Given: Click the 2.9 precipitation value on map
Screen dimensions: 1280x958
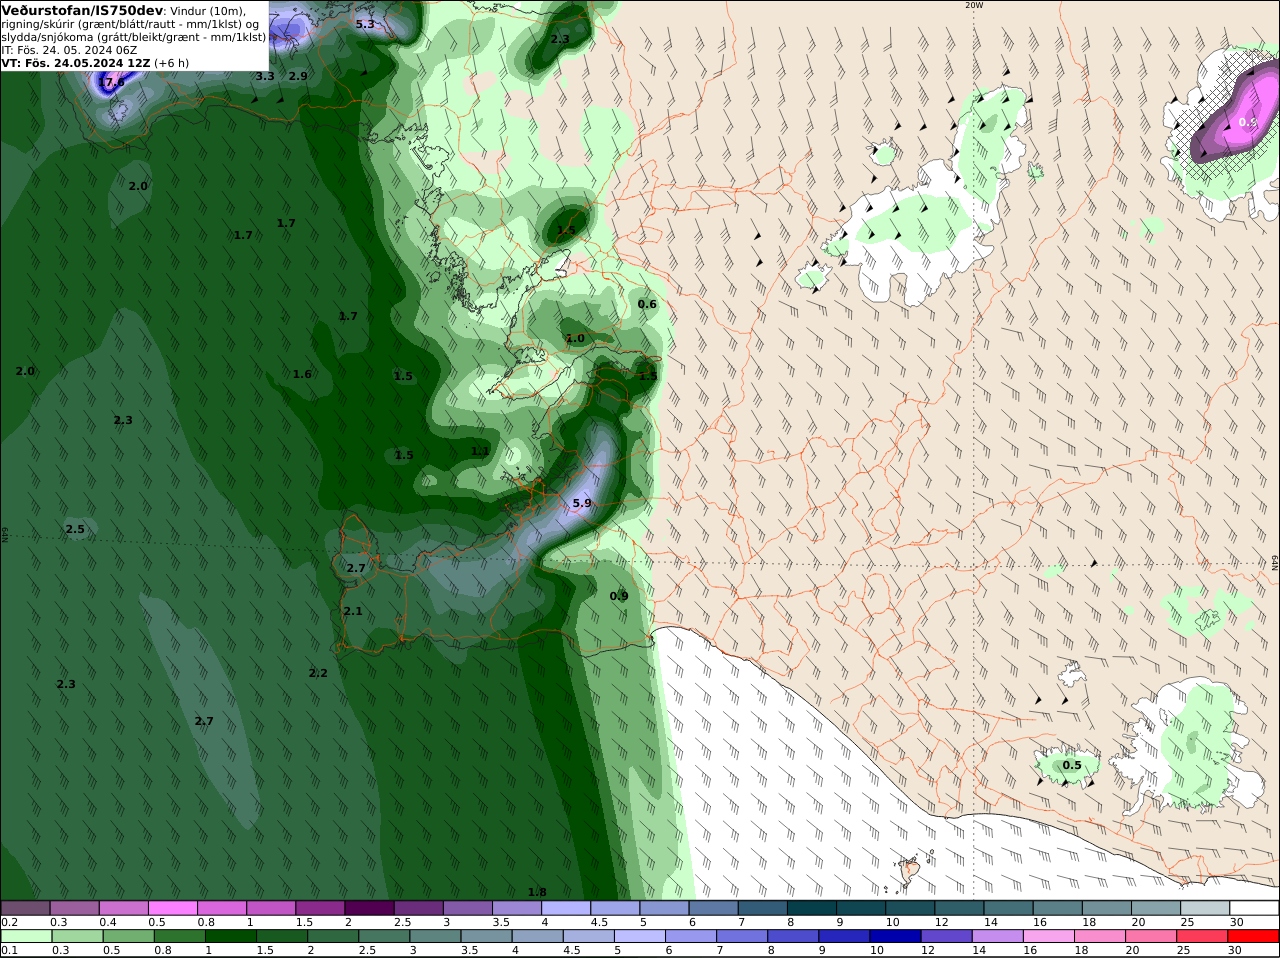Looking at the screenshot, I should pyautogui.click(x=298, y=76).
